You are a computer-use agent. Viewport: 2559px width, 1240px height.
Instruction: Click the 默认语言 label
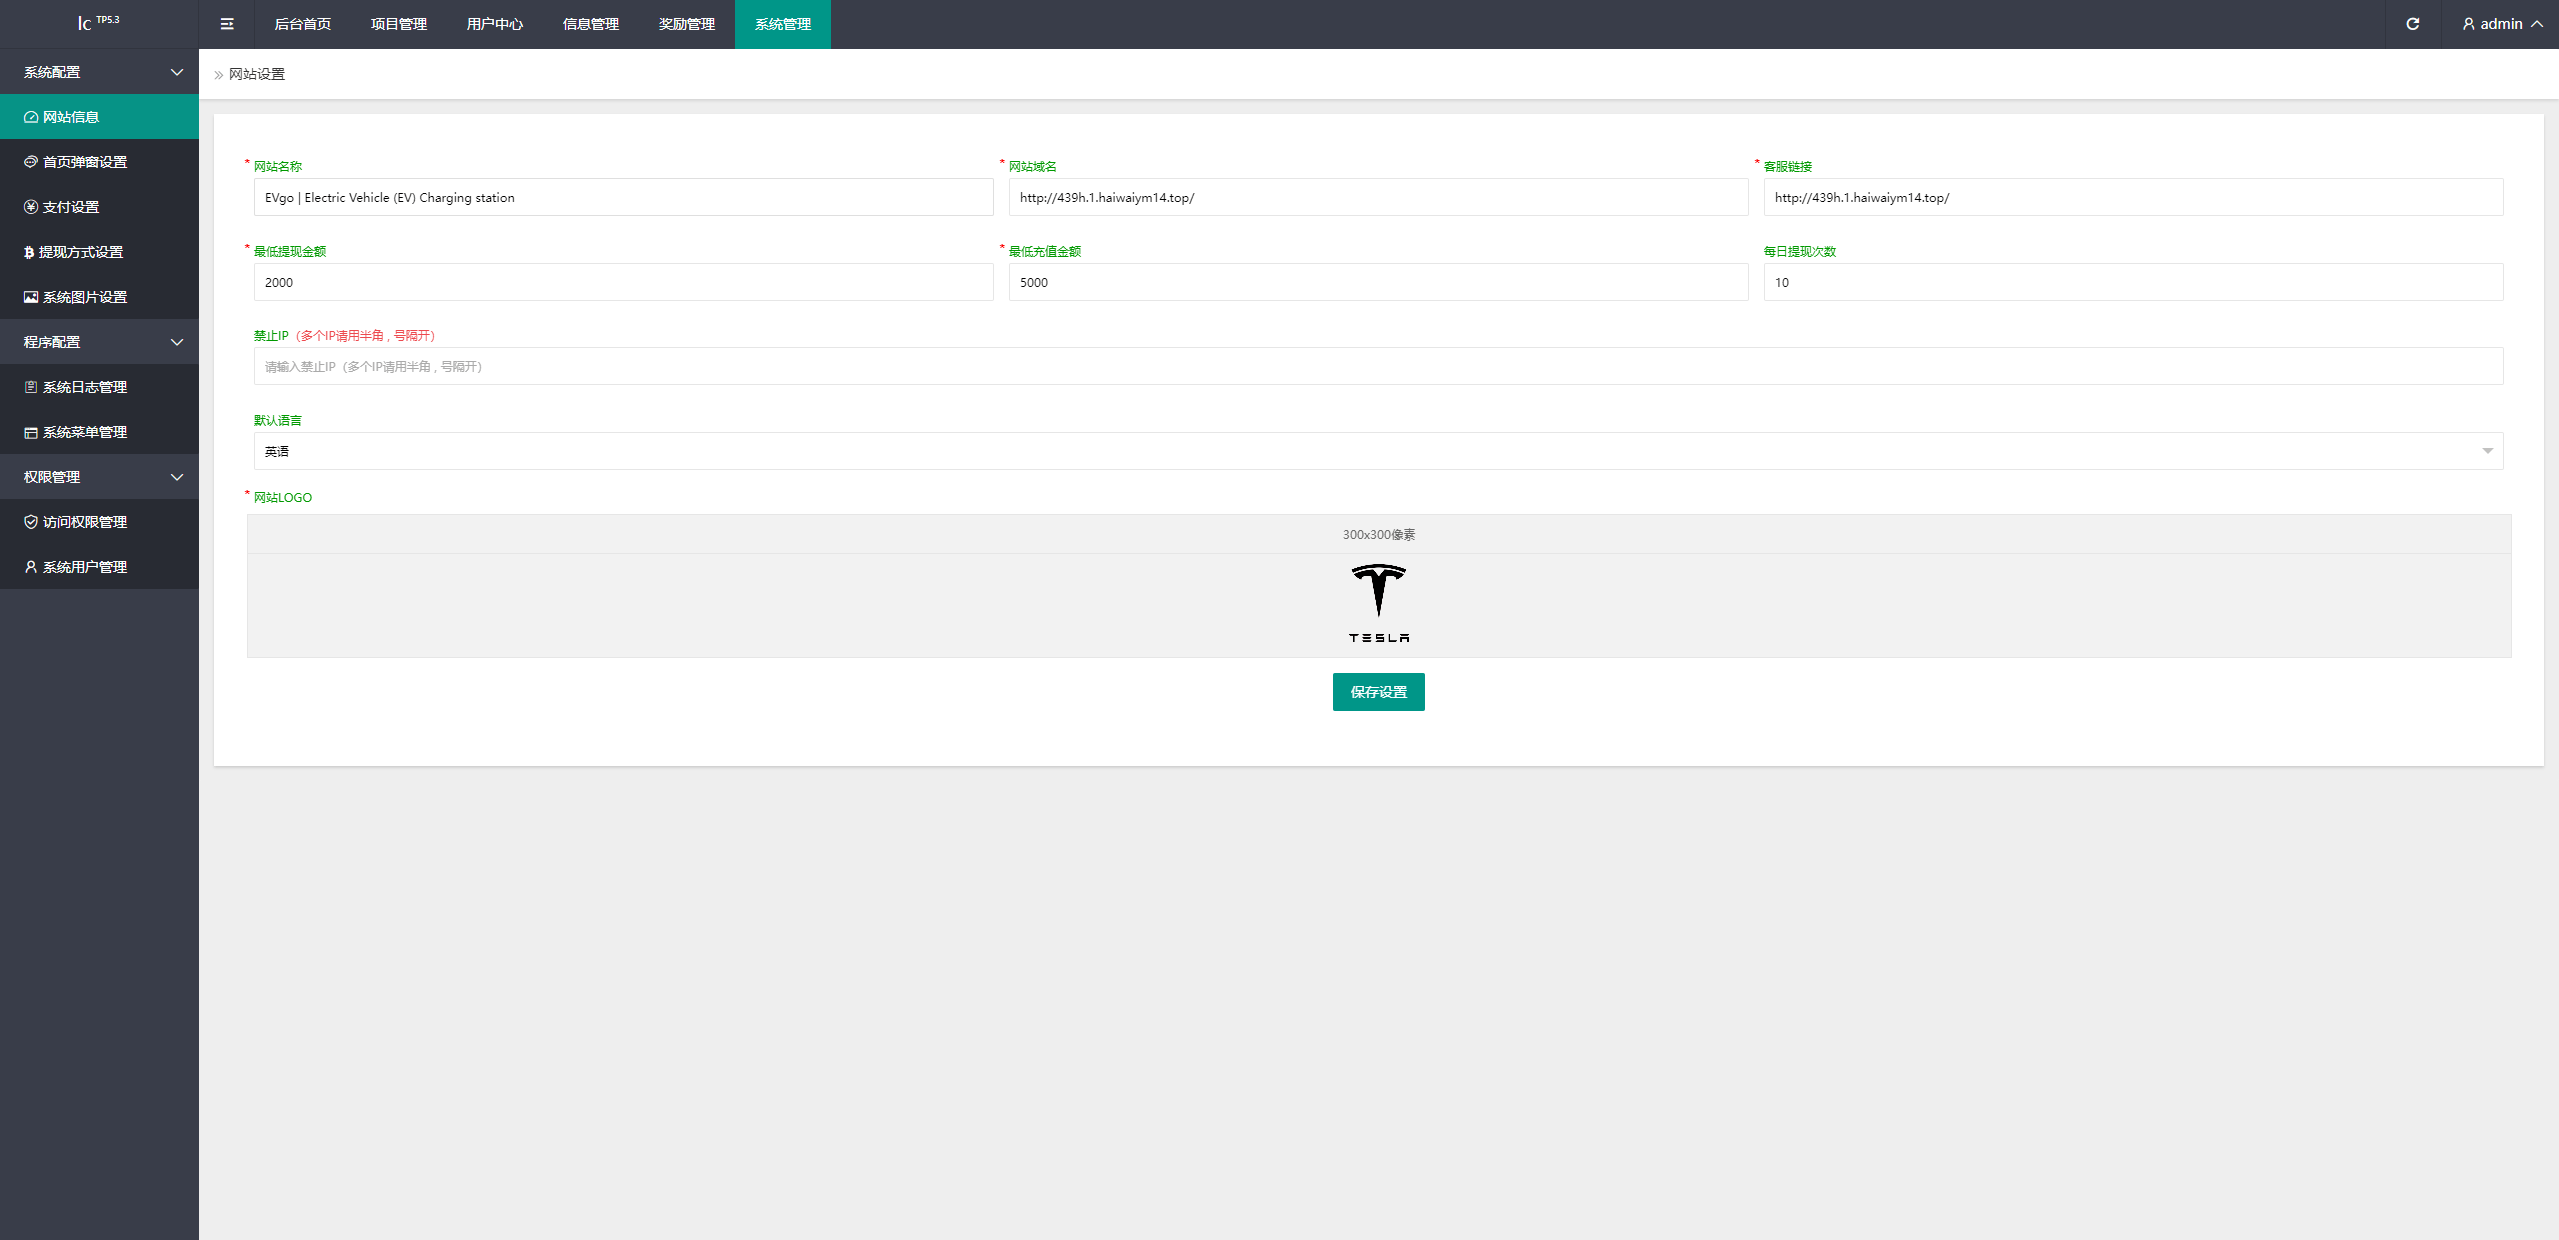(x=278, y=420)
